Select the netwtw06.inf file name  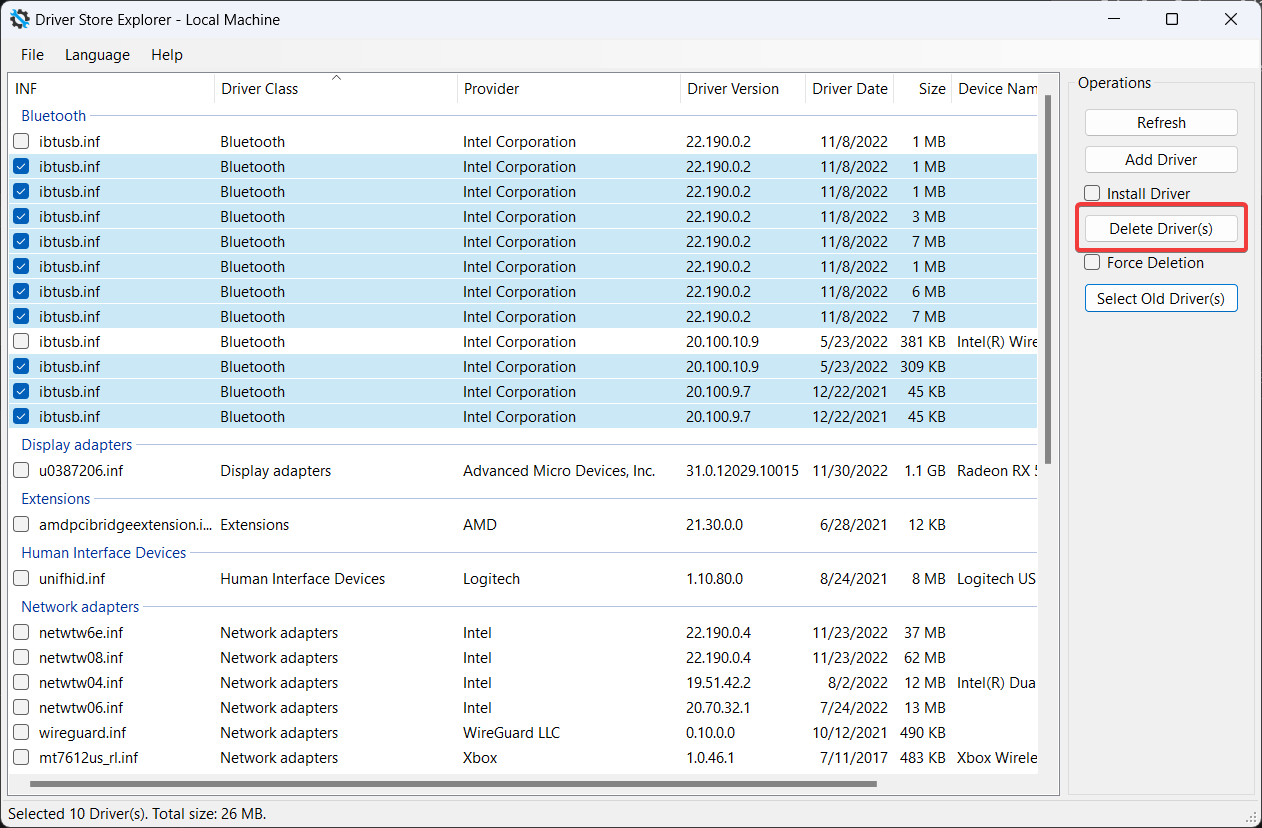click(81, 708)
